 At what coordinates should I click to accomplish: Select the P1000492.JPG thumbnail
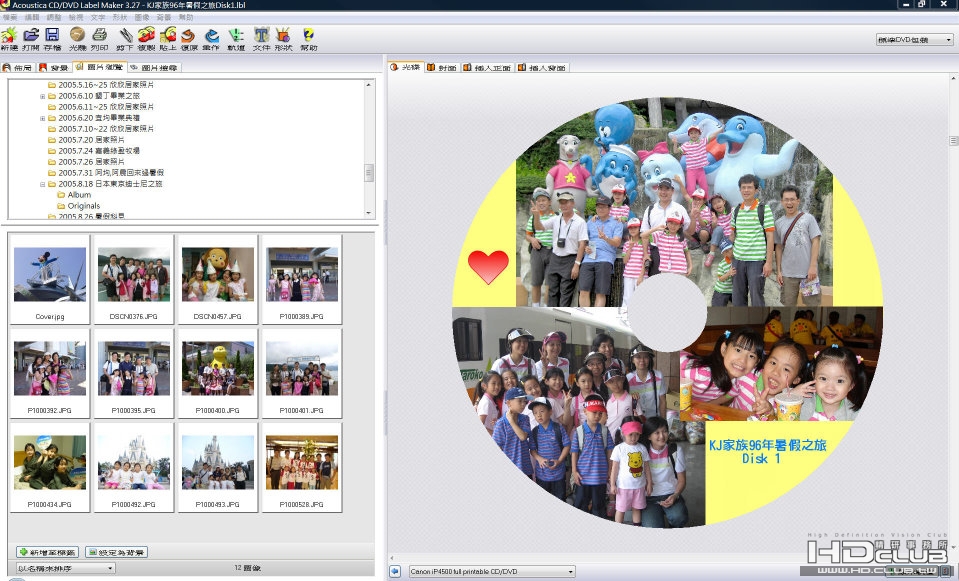[133, 468]
